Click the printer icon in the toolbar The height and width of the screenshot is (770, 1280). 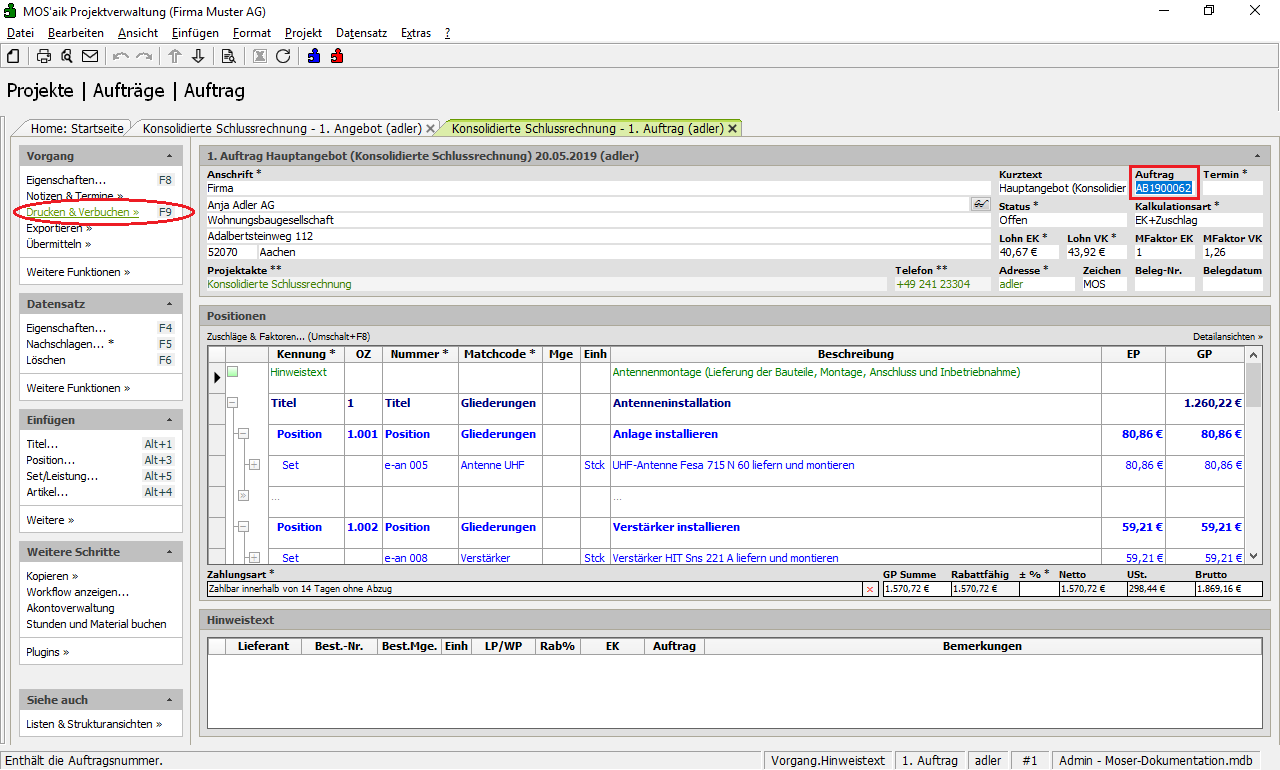(x=44, y=56)
